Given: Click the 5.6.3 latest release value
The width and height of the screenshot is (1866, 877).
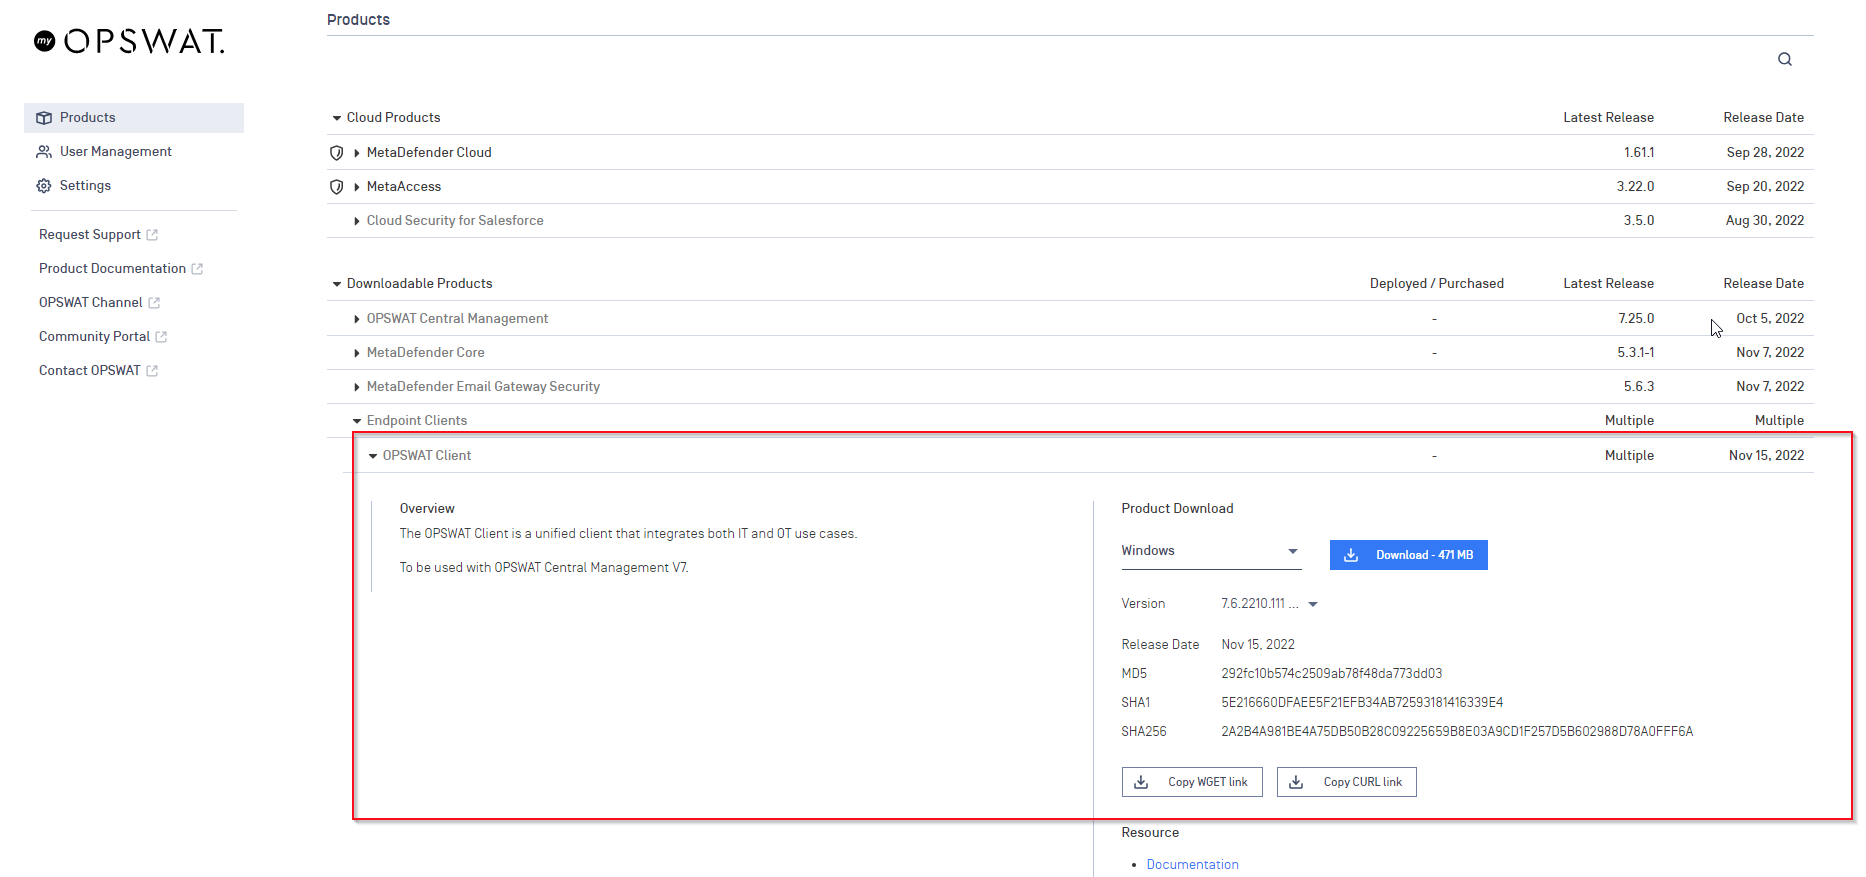Looking at the screenshot, I should [1638, 387].
